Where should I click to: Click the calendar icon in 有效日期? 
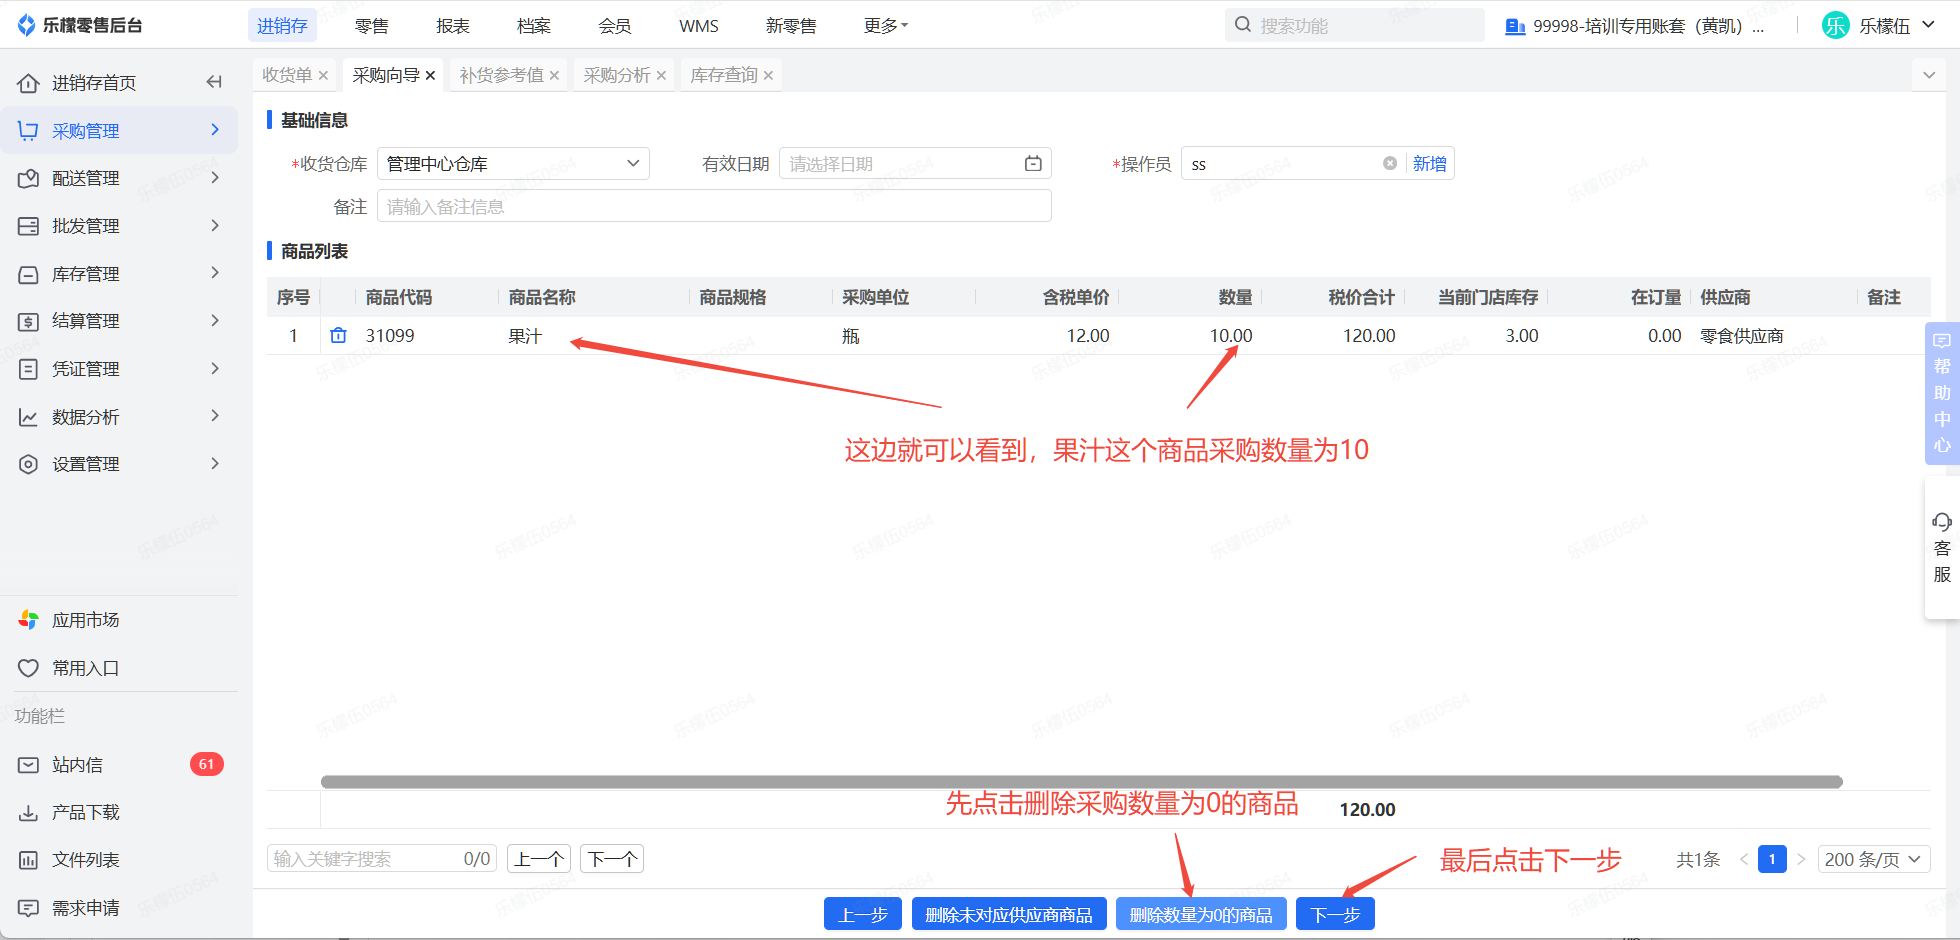point(1033,163)
